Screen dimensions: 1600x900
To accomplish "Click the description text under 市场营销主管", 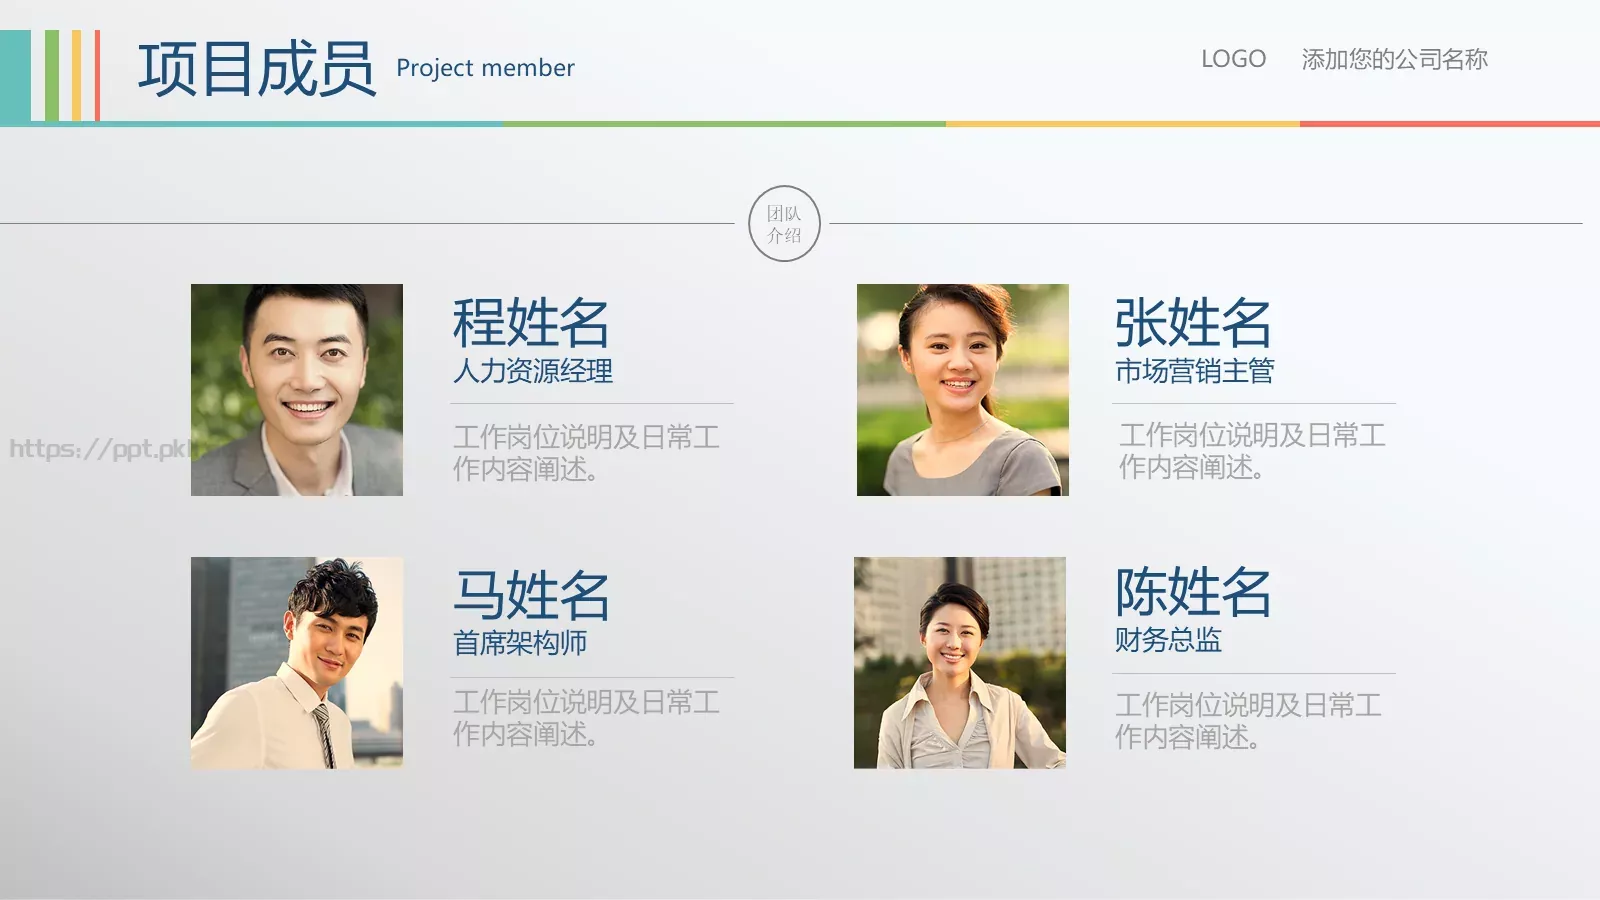I will coord(1252,451).
